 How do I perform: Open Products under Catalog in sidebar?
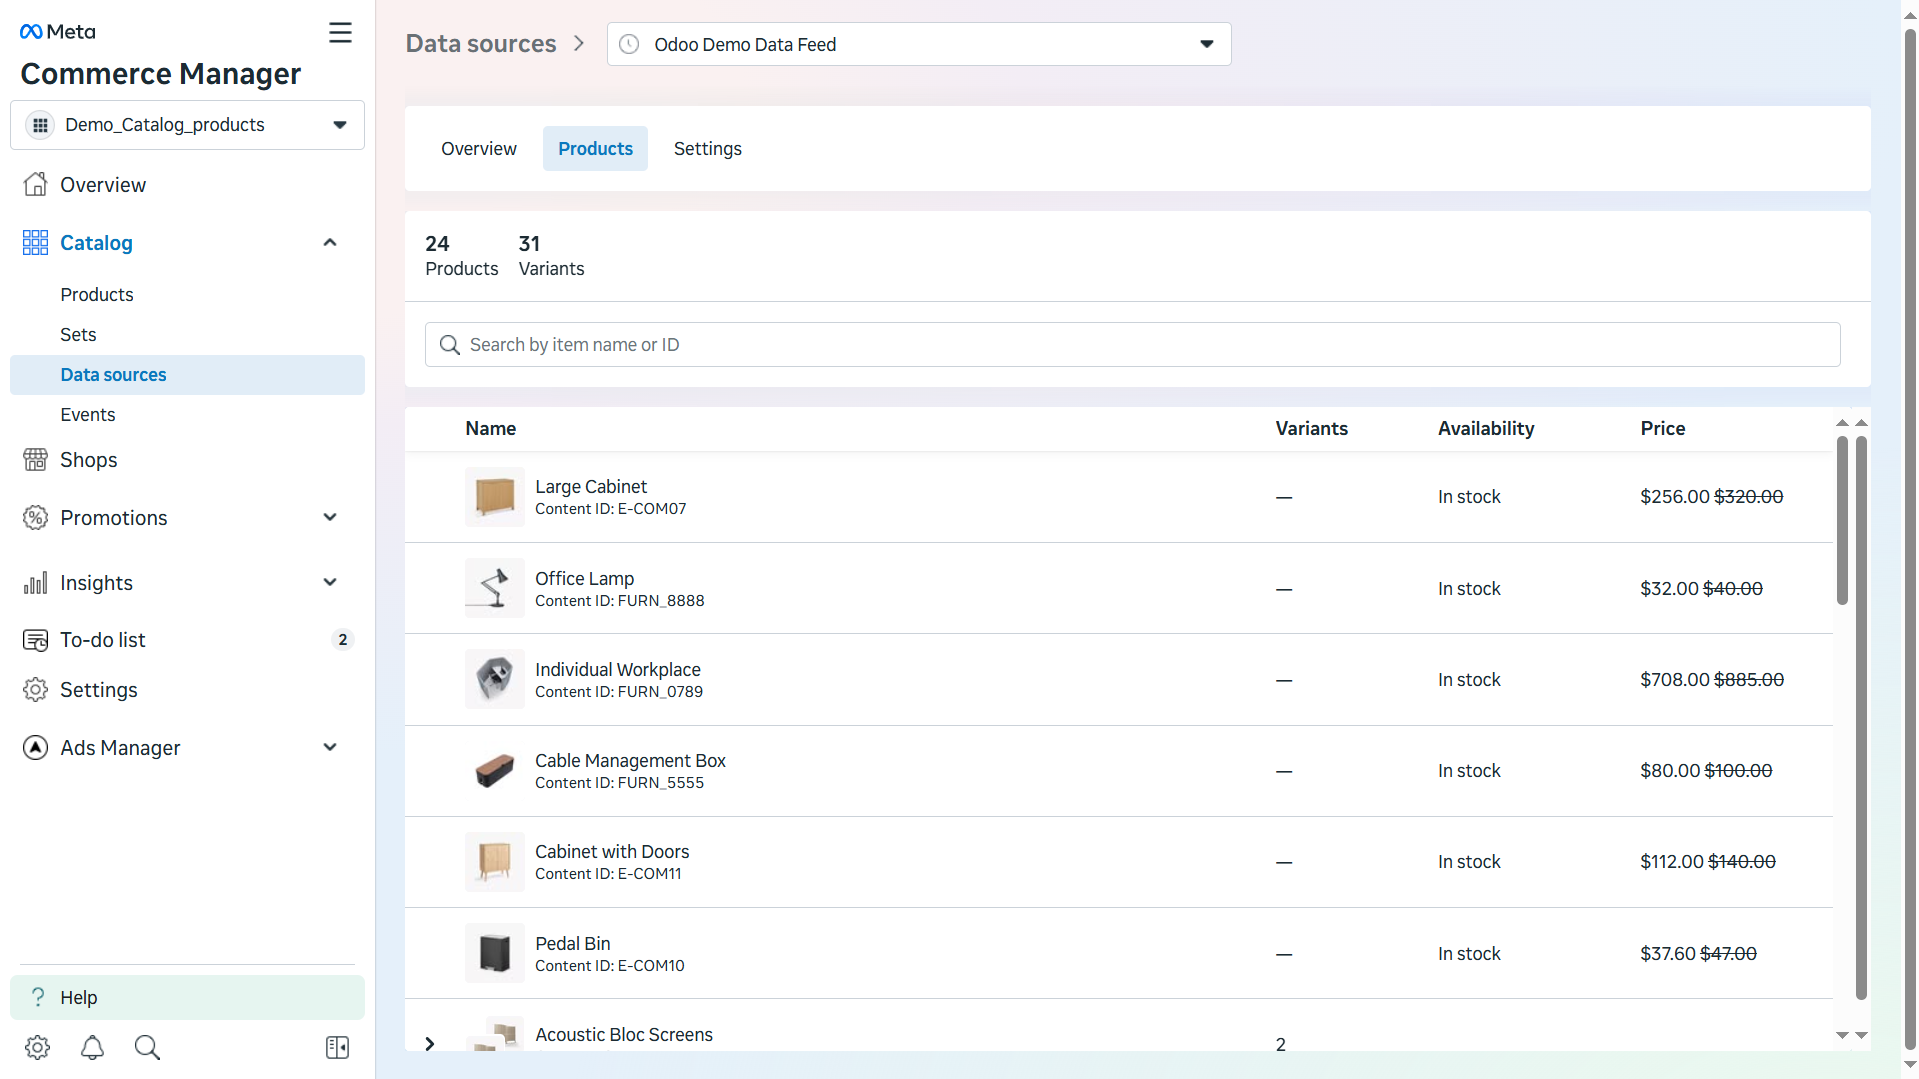97,294
